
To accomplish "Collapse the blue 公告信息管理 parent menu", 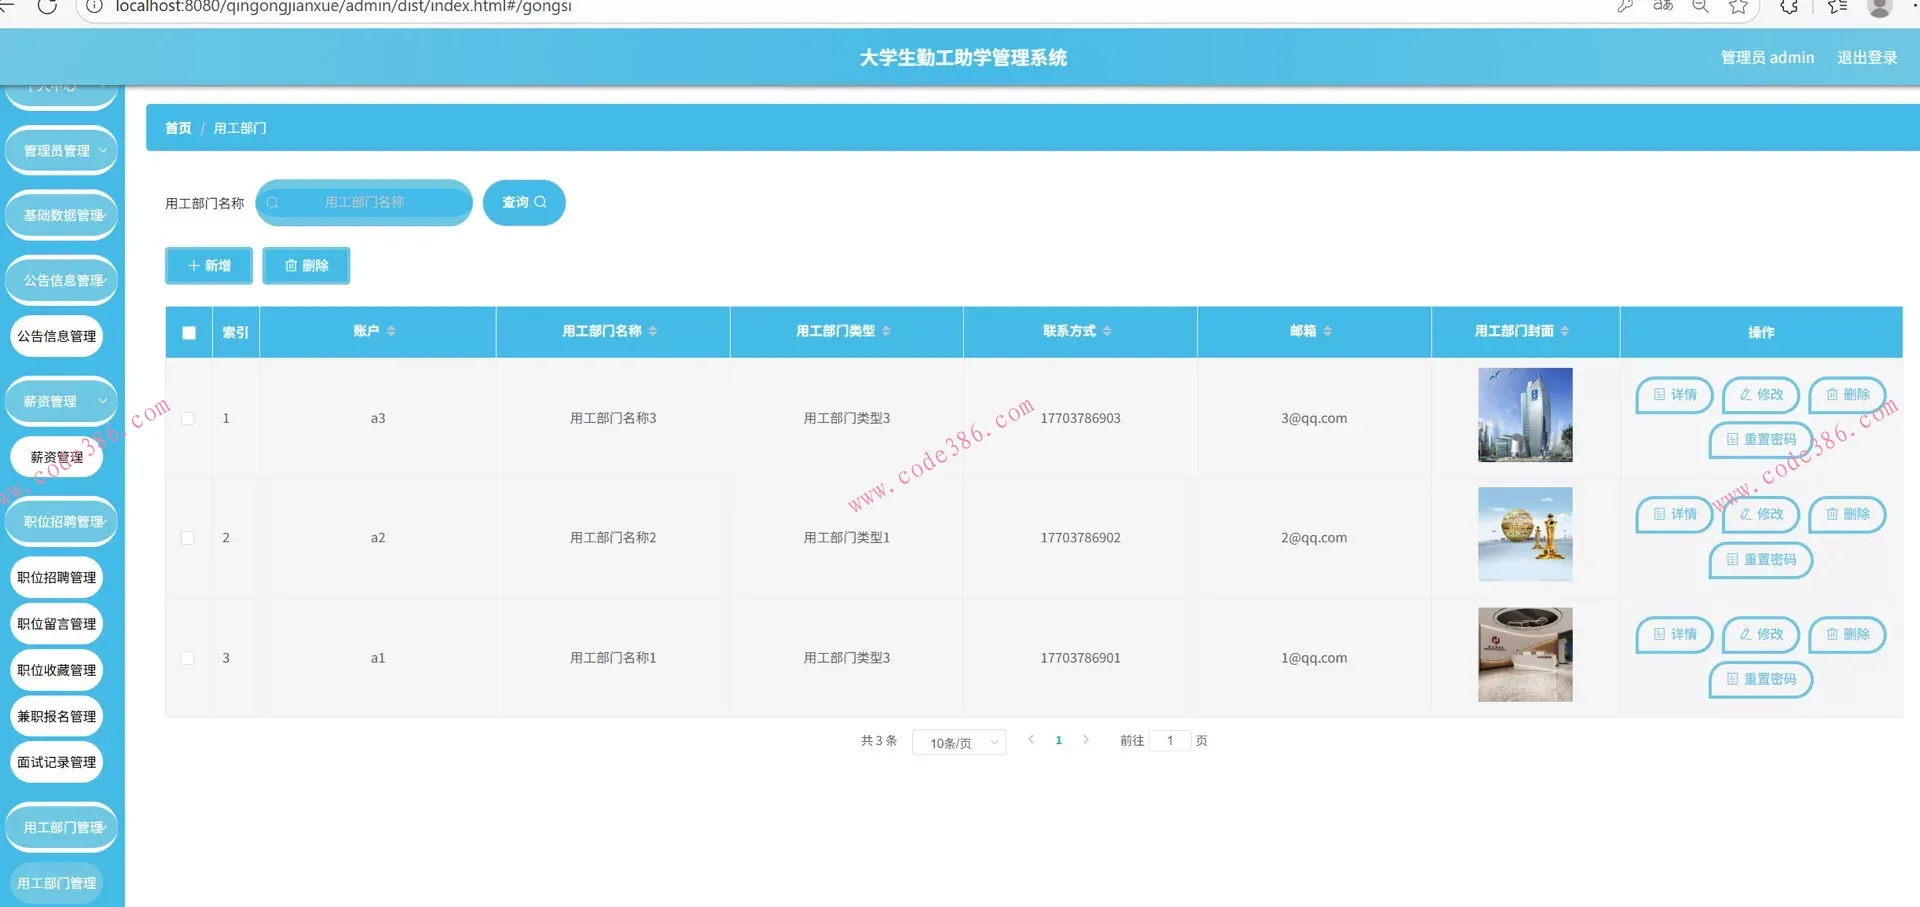I will (x=62, y=280).
